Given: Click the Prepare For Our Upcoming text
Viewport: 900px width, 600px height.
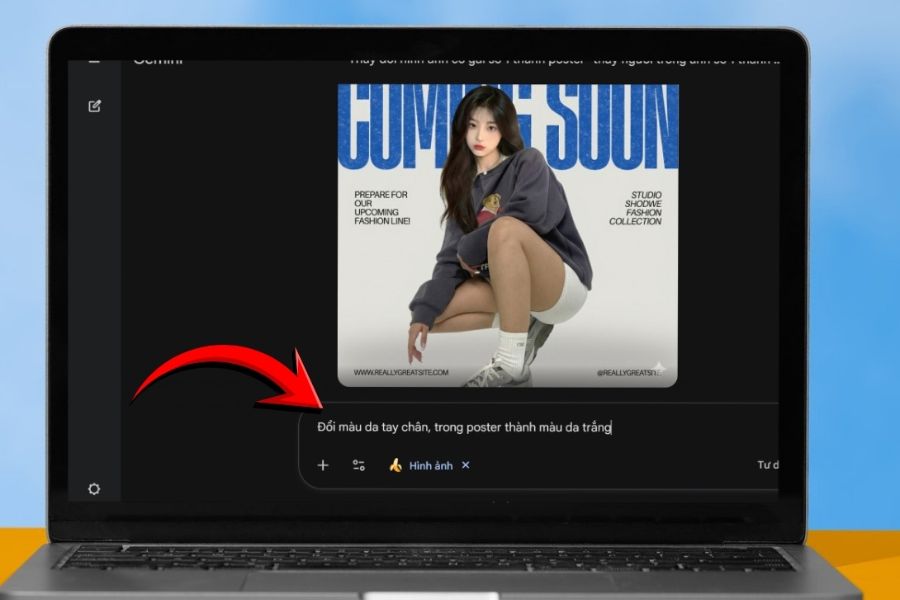Looking at the screenshot, I should click(x=381, y=208).
